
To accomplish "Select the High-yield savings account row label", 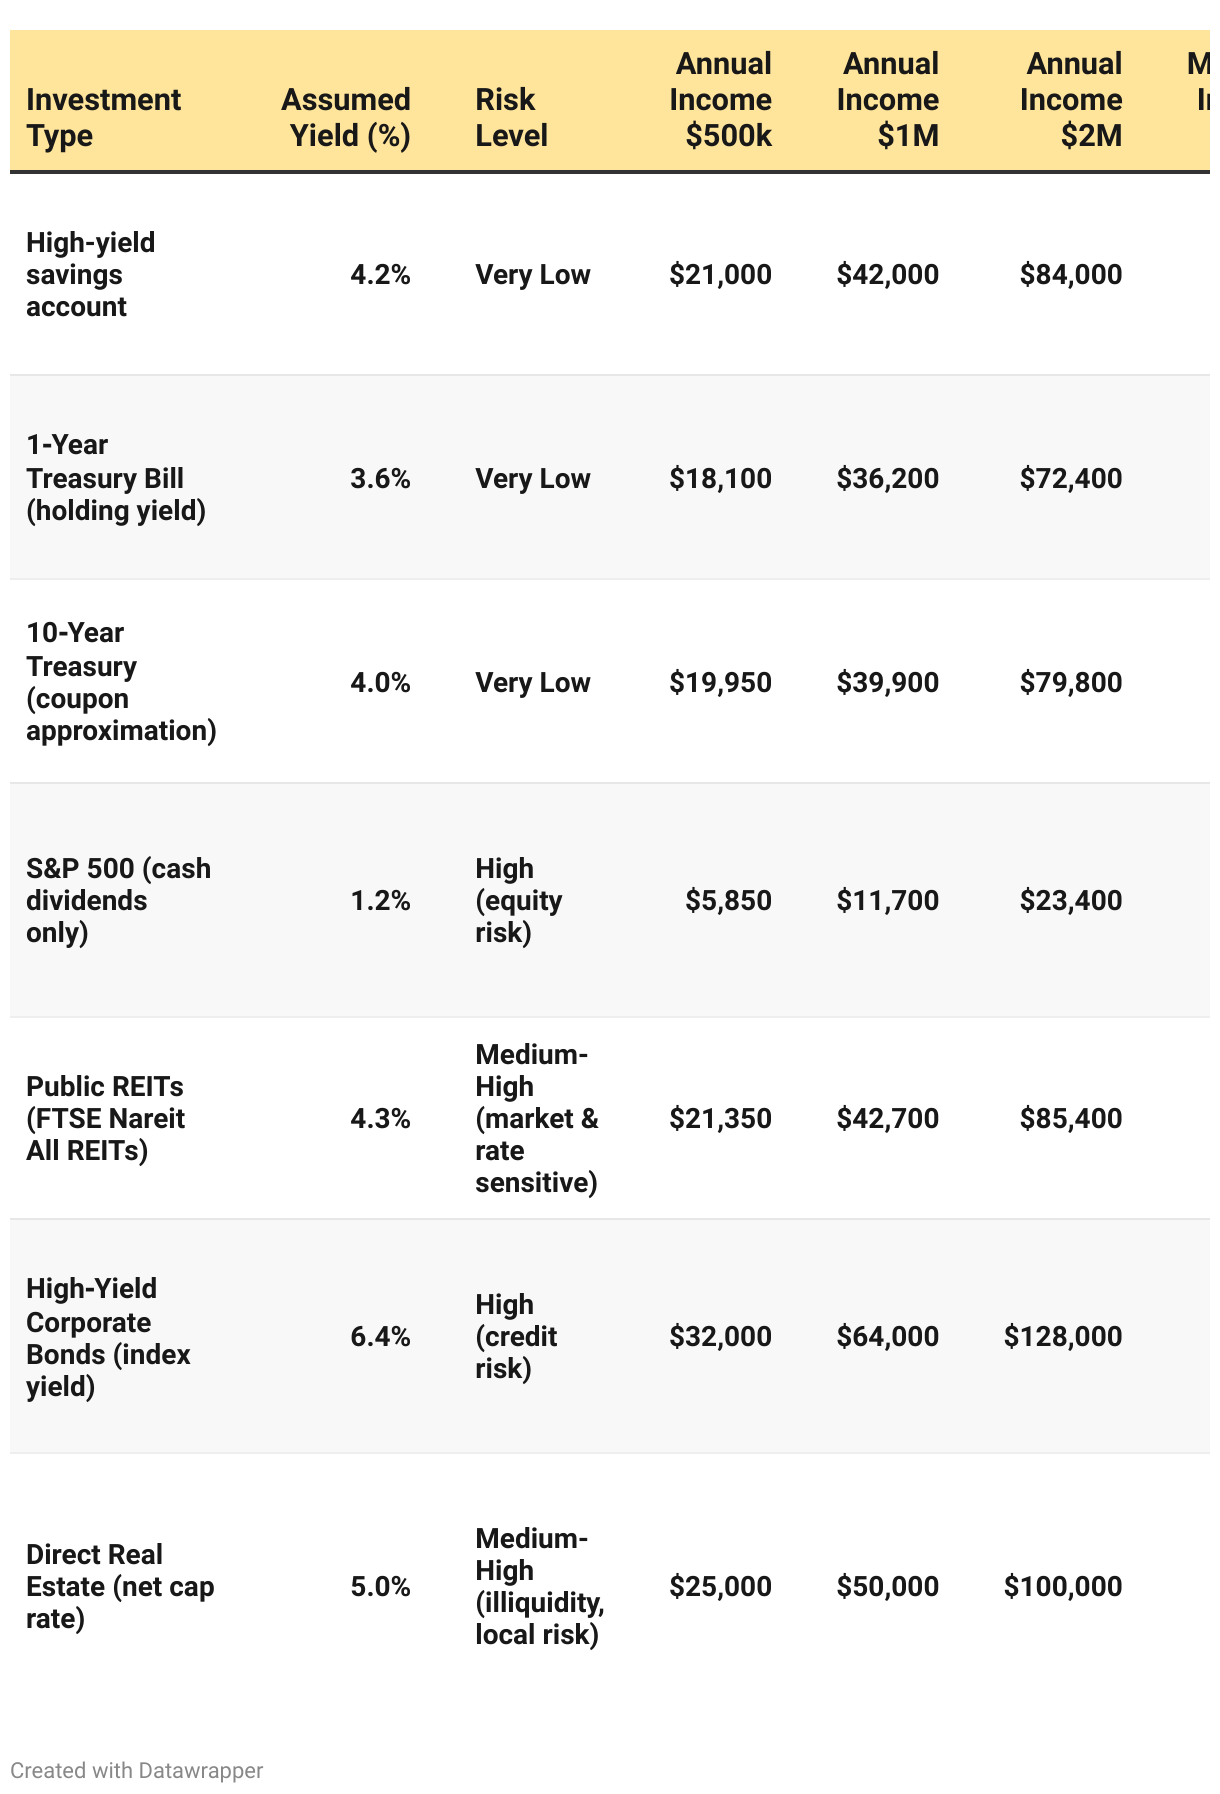I will (x=90, y=274).
